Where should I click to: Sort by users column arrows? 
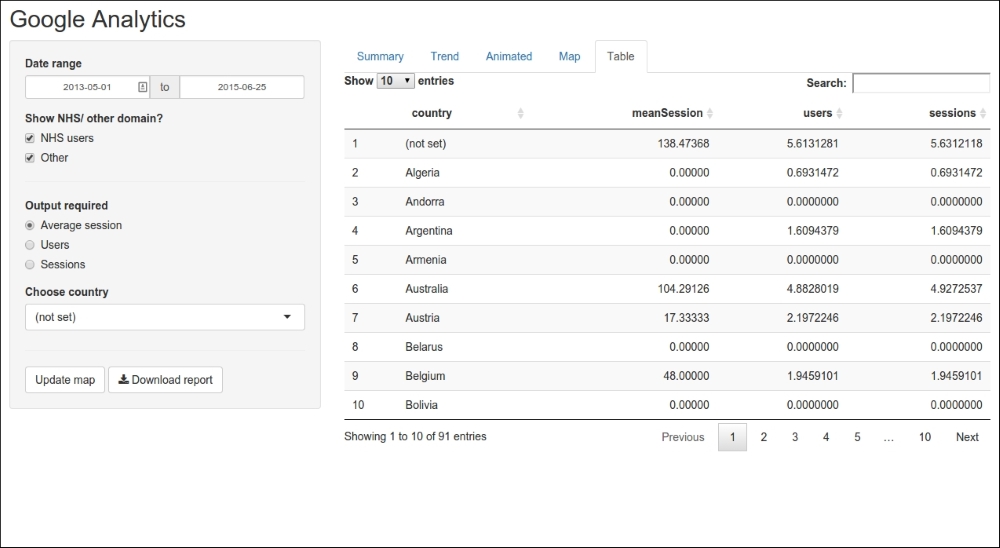tap(839, 114)
